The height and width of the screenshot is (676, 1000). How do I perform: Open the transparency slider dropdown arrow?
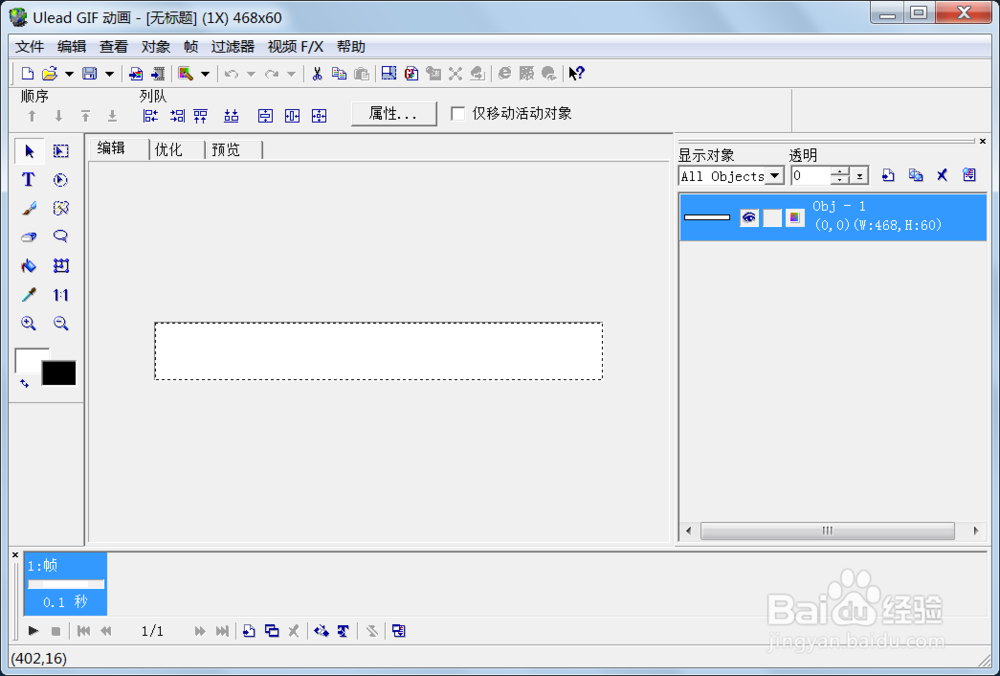click(x=860, y=176)
